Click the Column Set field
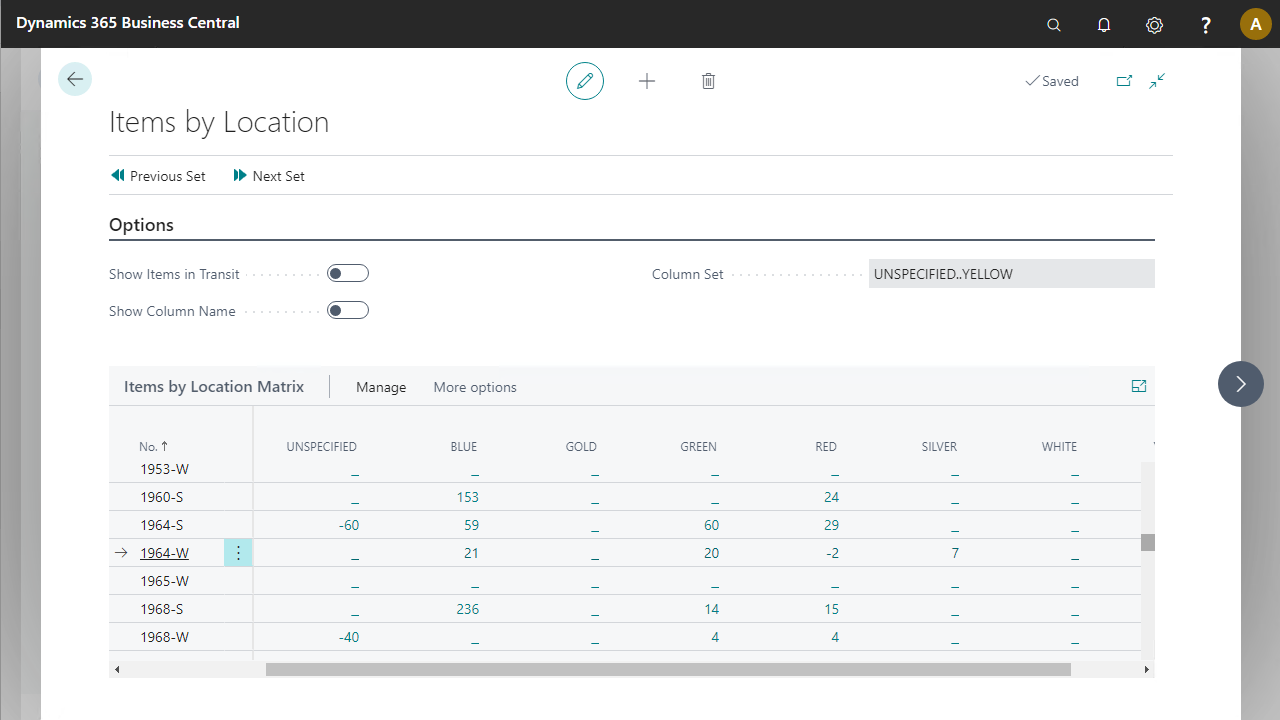Image resolution: width=1280 pixels, height=720 pixels. coord(1012,274)
